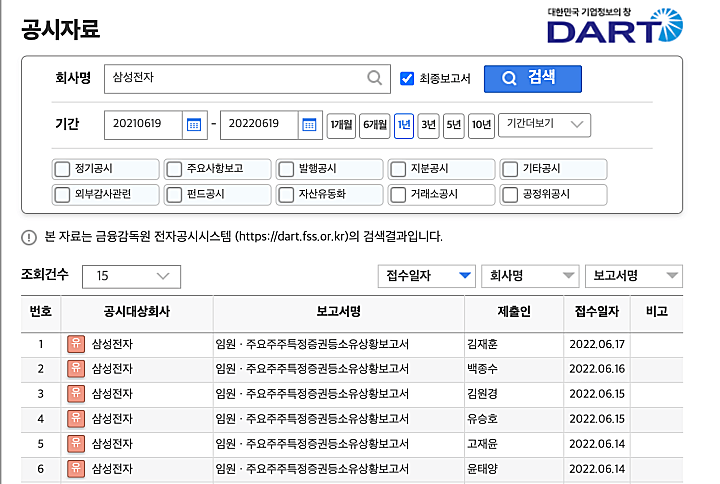The image size is (720, 484).
Task: Click the 유 badge in row 4
Action: [76, 418]
